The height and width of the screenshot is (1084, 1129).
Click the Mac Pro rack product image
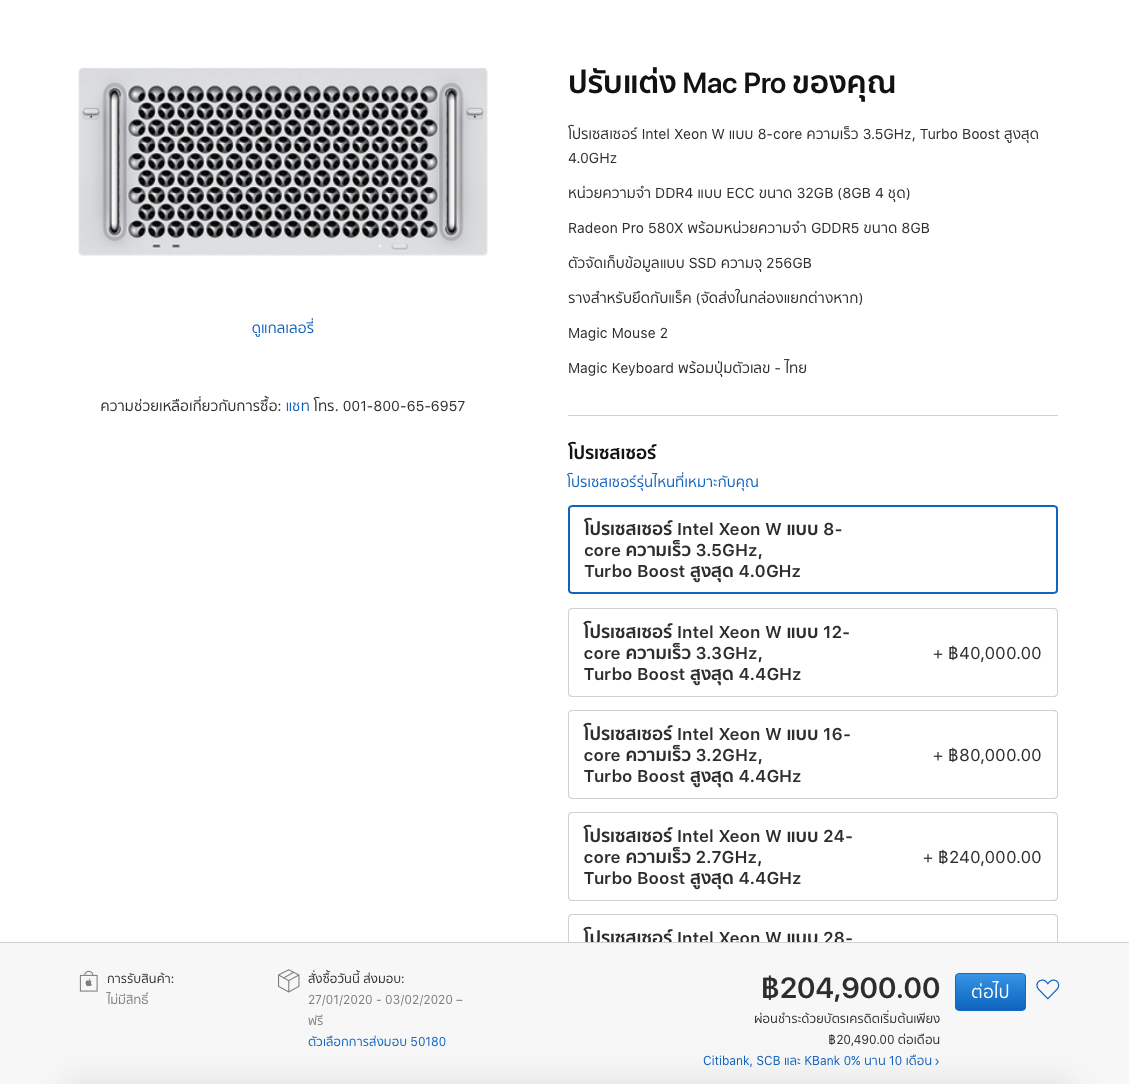(x=283, y=162)
